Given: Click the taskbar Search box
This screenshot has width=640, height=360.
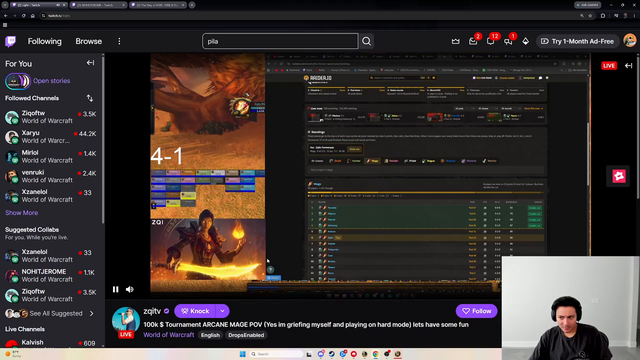Looking at the screenshot, I should [x=276, y=354].
